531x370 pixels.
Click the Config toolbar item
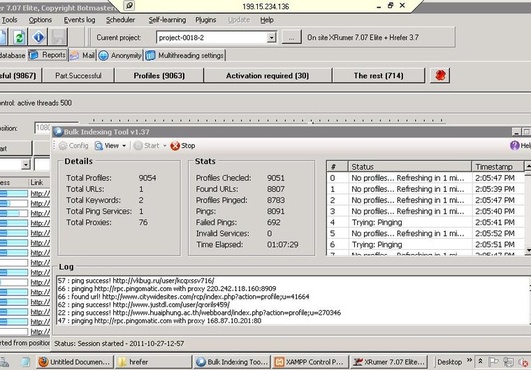[x=73, y=146]
